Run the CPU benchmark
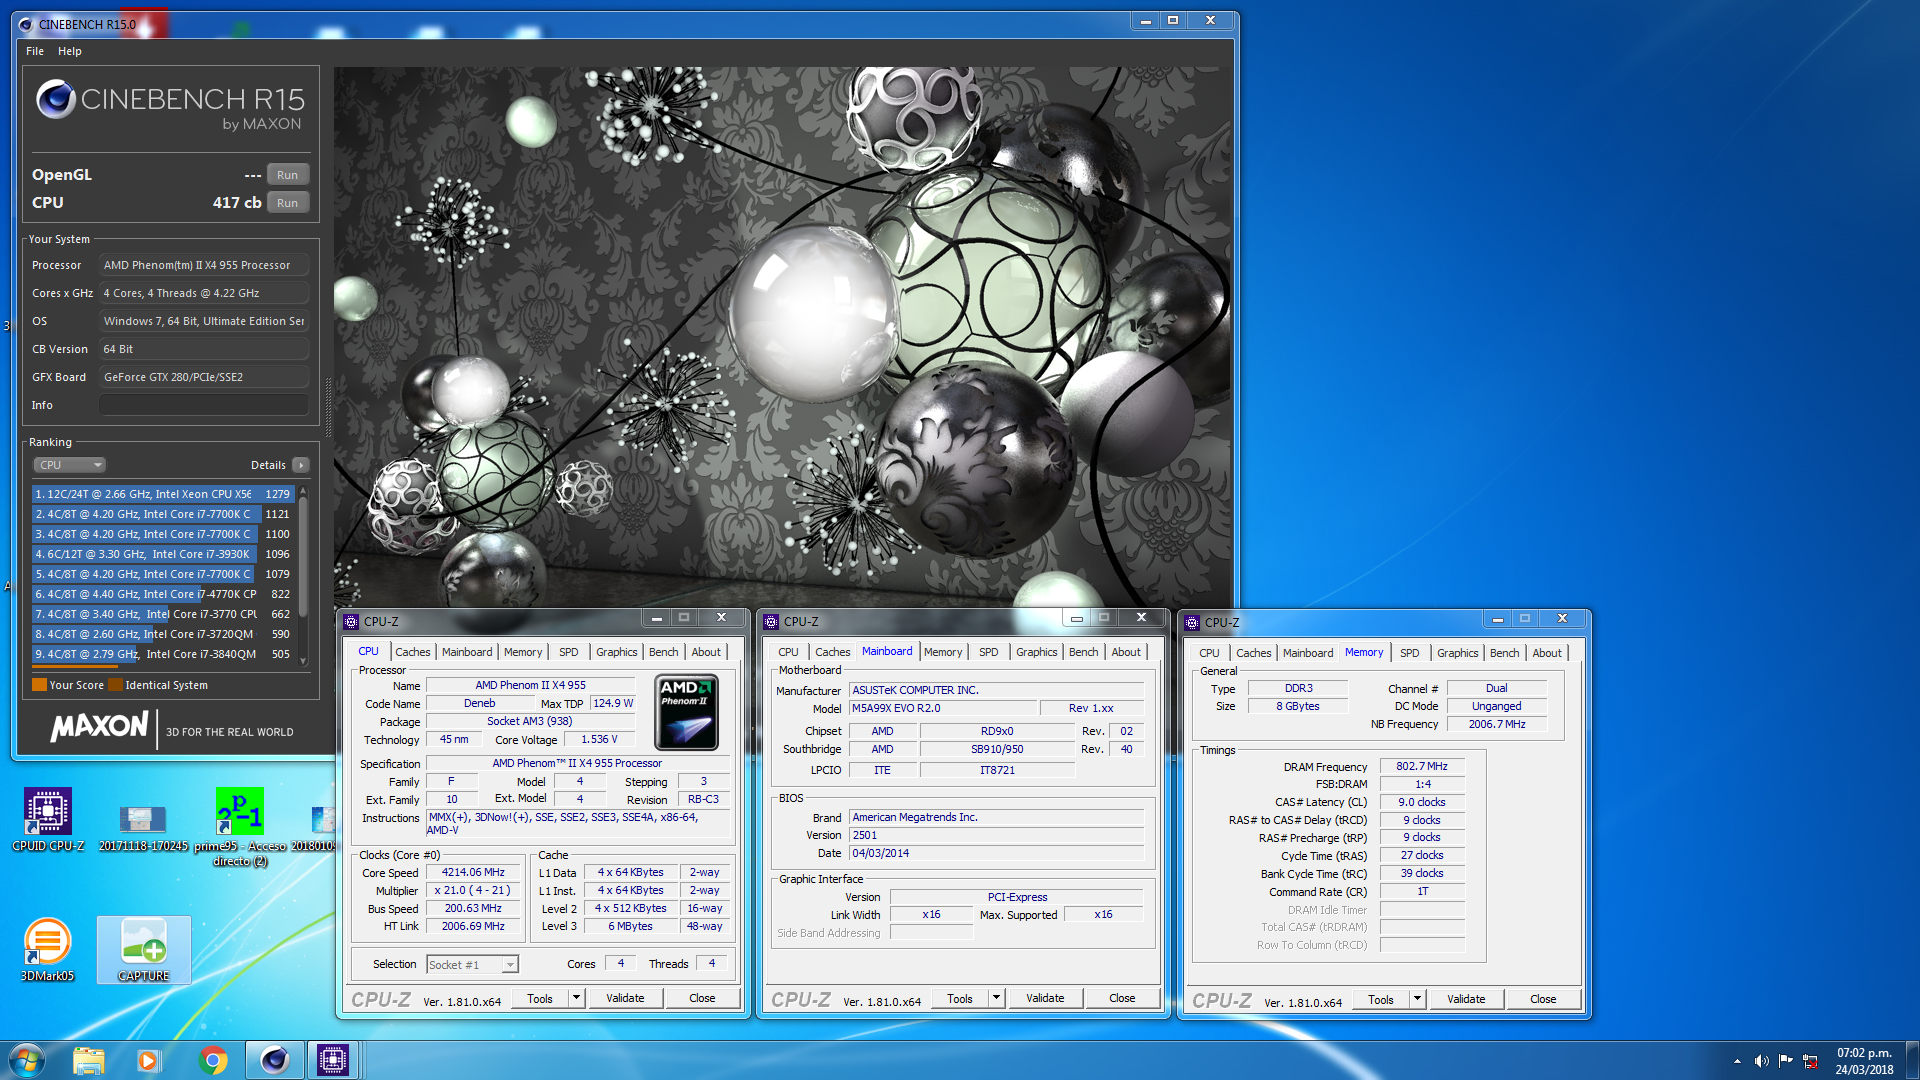The width and height of the screenshot is (1920, 1080). [x=287, y=203]
